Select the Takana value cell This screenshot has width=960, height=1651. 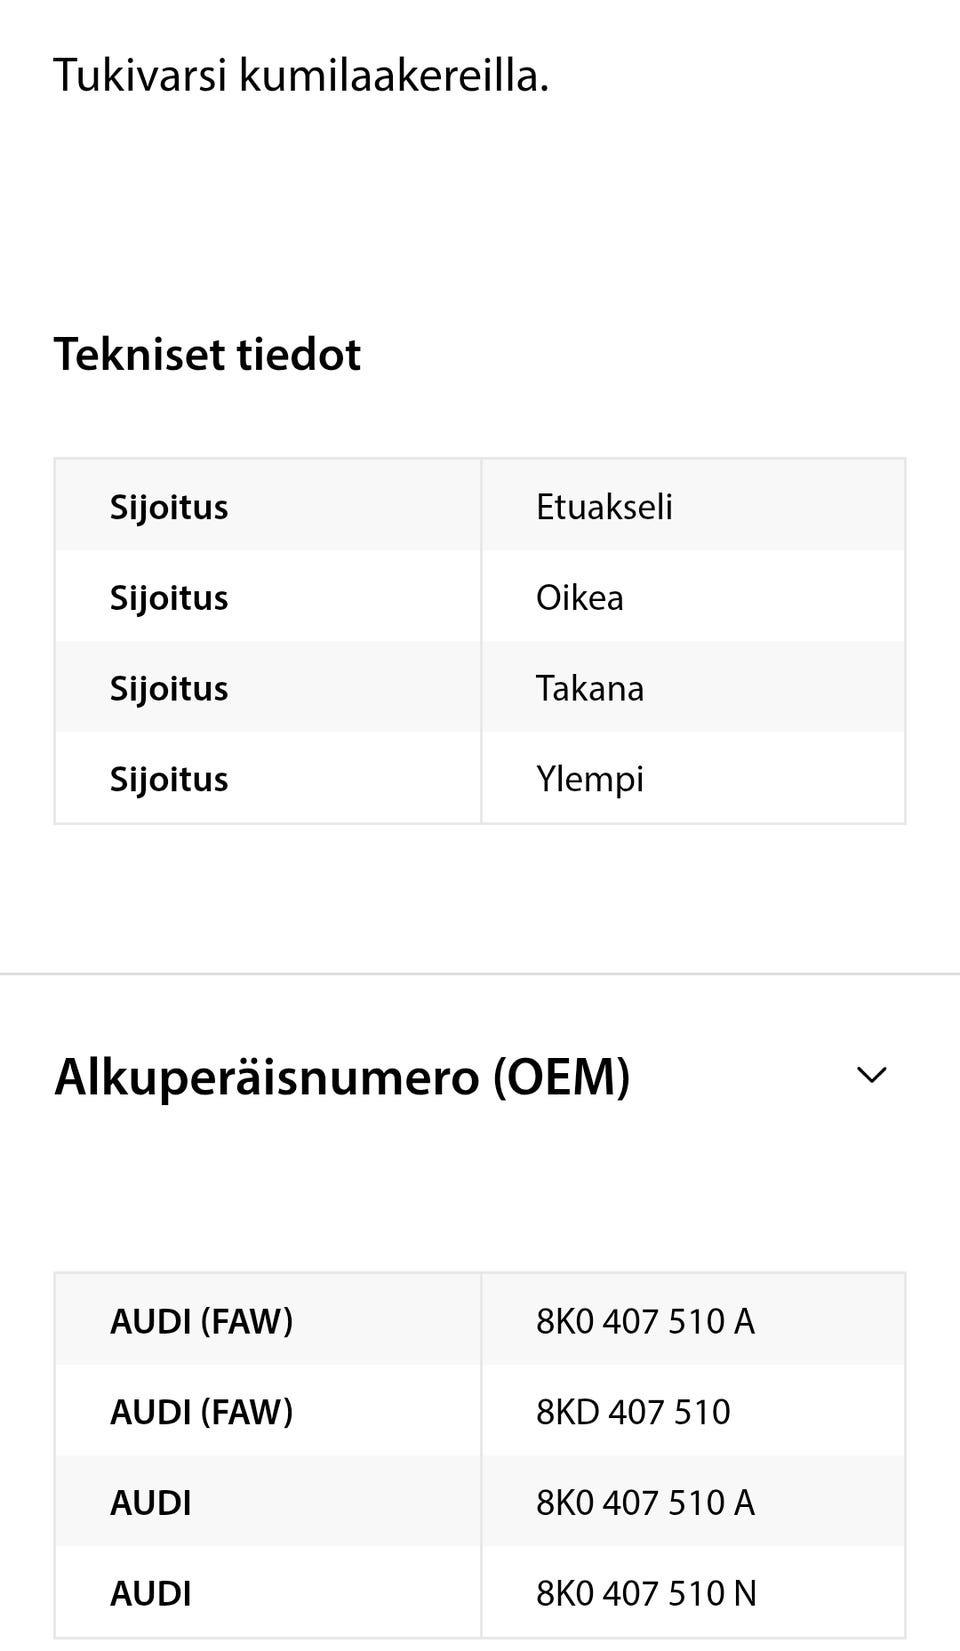[x=590, y=688]
